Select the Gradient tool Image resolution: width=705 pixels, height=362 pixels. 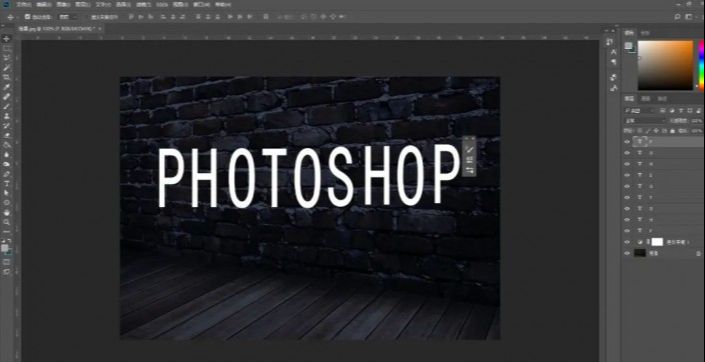pyautogui.click(x=6, y=144)
